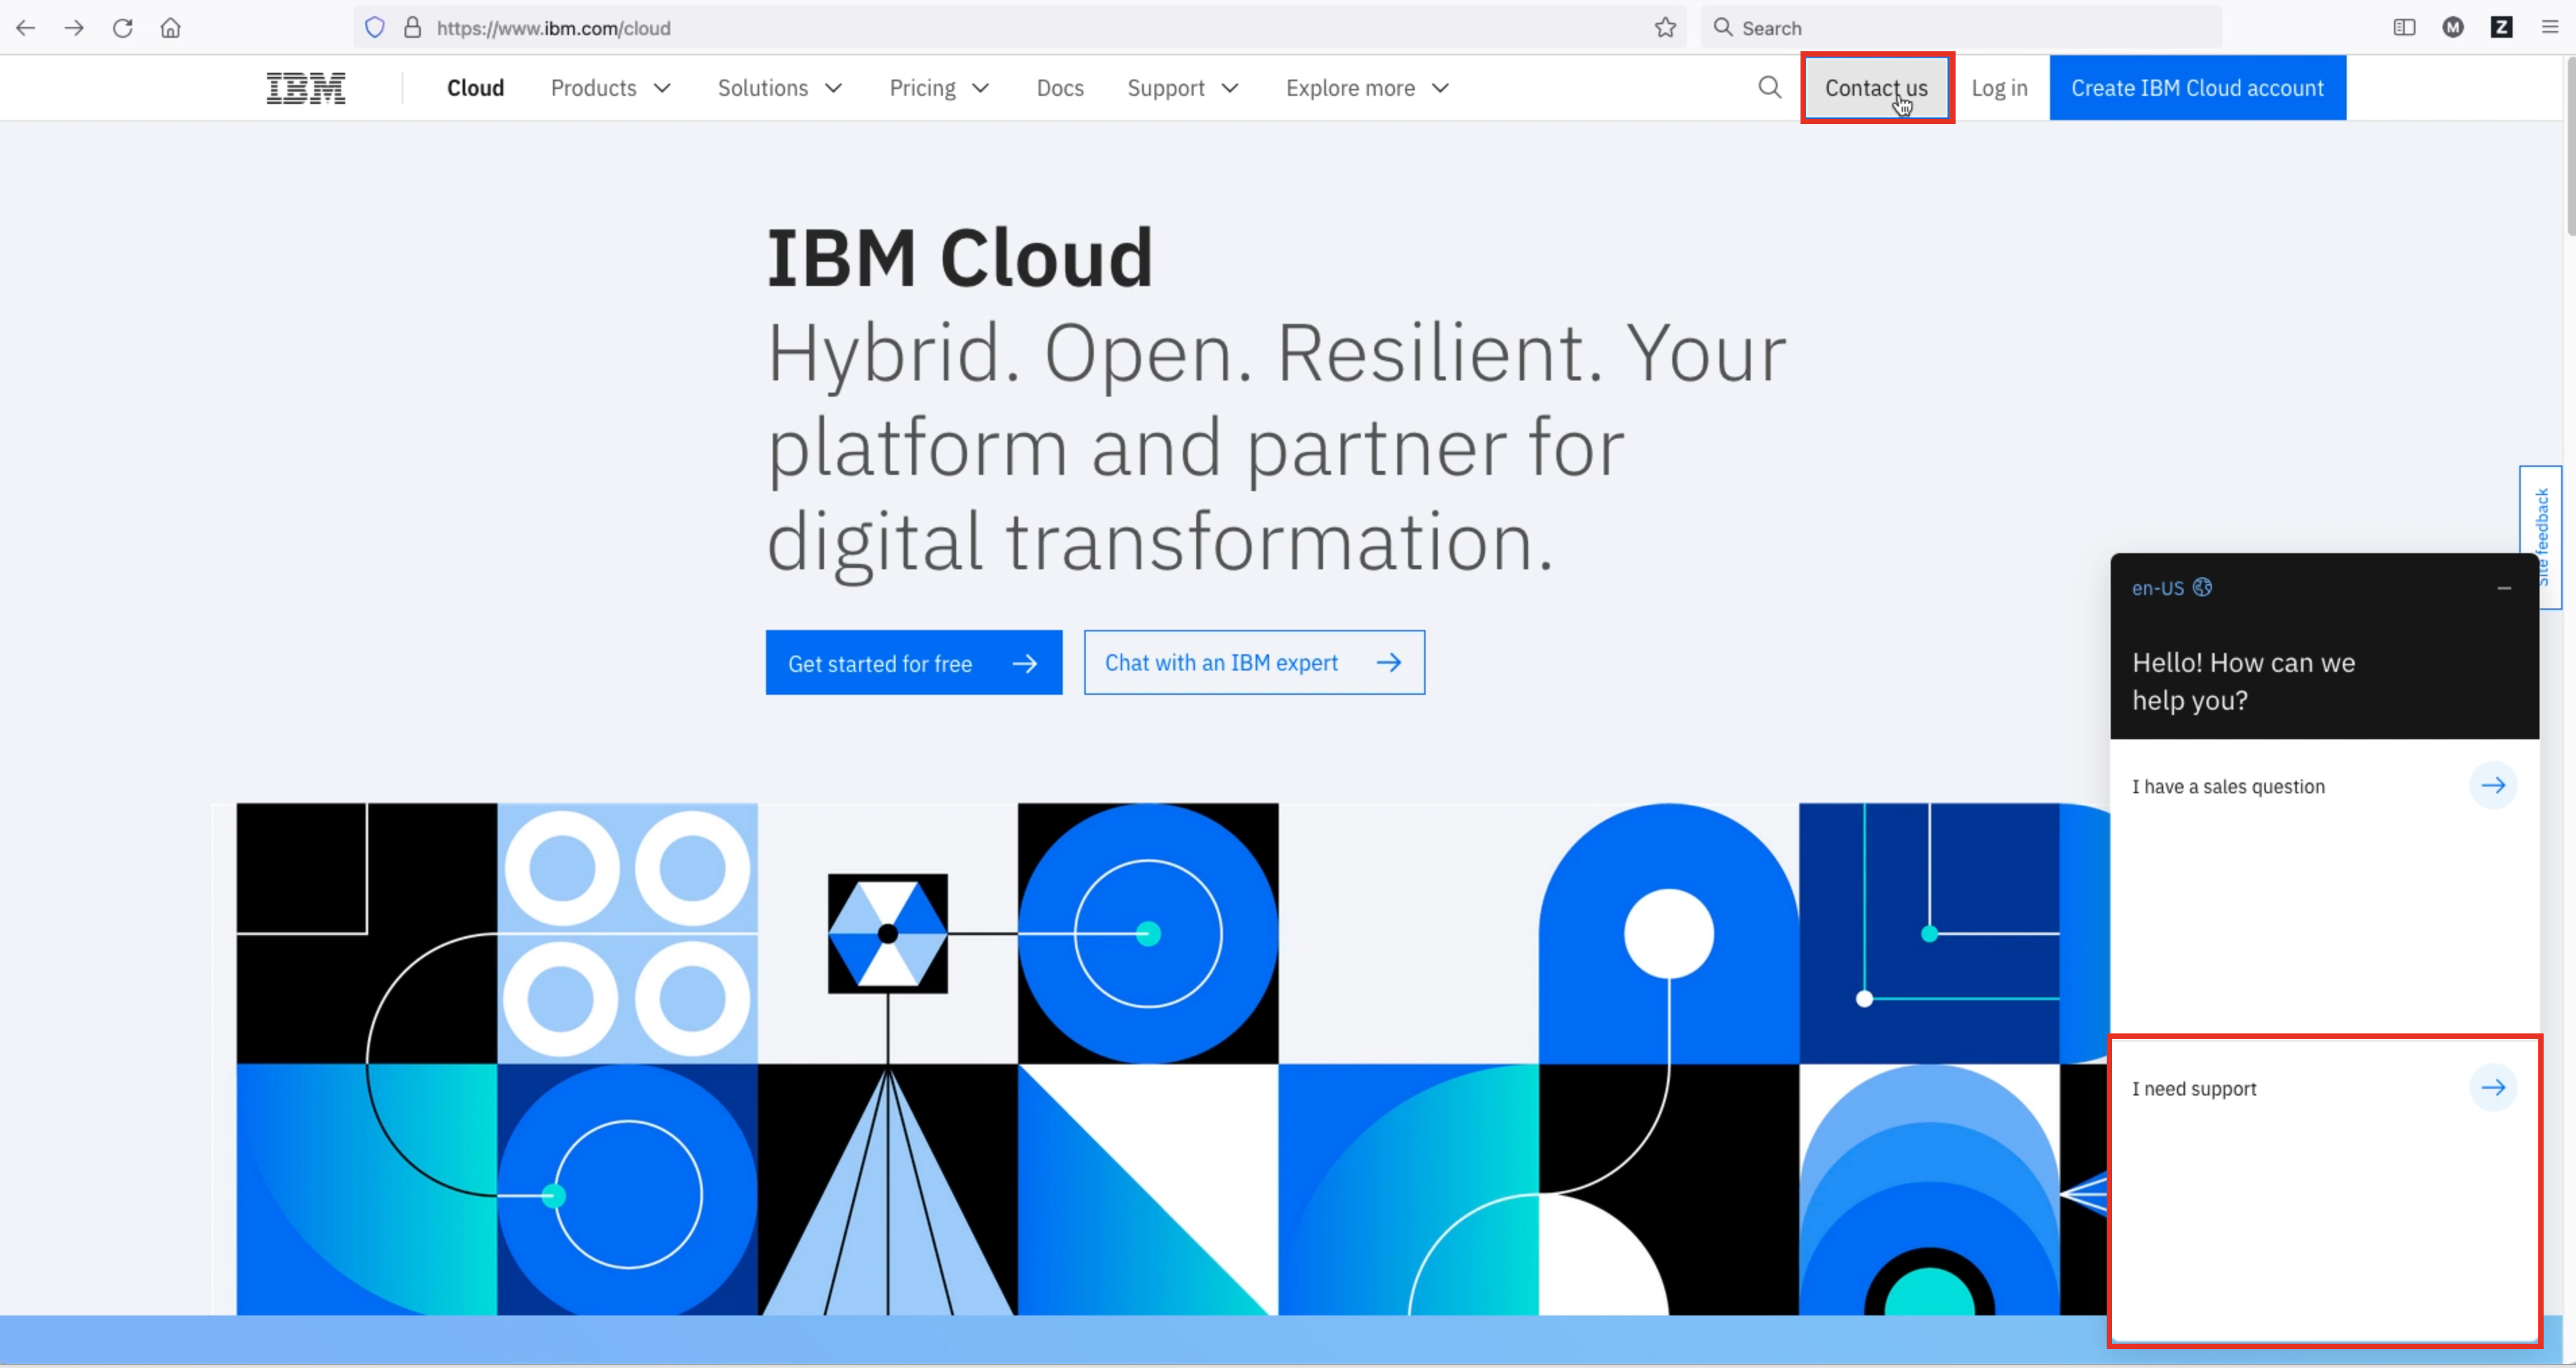Expand Pricing in navigation
Viewport: 2576px width, 1368px height.
tap(938, 88)
